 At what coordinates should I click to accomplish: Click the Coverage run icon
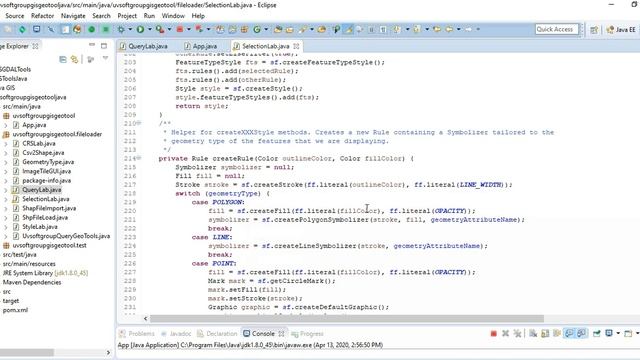click(x=160, y=29)
